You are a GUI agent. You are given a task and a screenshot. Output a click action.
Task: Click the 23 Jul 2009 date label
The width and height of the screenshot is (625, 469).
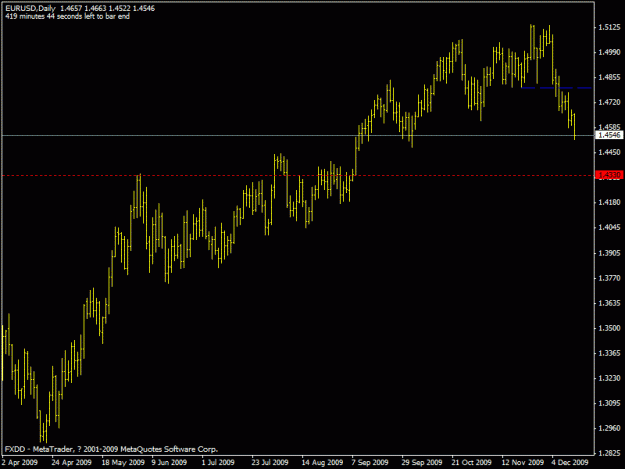[270, 462]
